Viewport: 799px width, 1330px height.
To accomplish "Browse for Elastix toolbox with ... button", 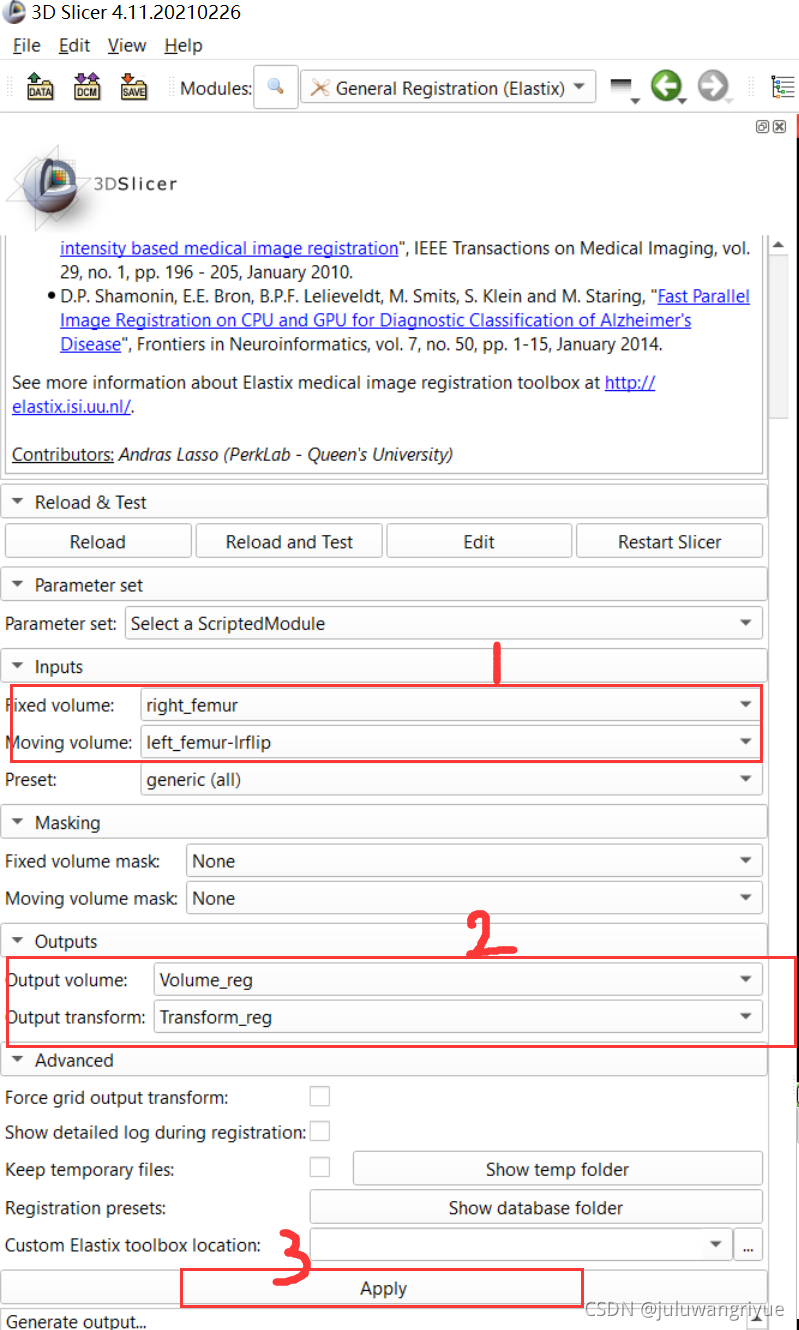I will tap(748, 1245).
